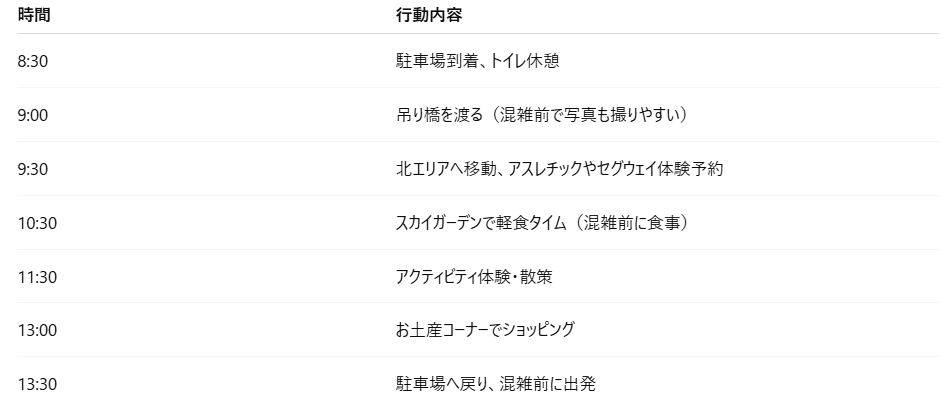Select the 11:30 time cell
This screenshot has width=949, height=406.
tap(37, 277)
